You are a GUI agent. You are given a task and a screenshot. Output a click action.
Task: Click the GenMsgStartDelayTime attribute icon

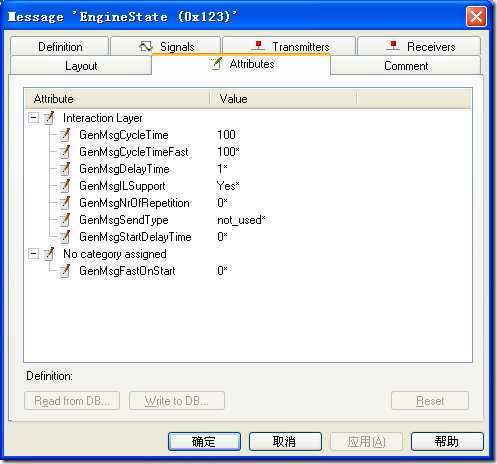[65, 237]
